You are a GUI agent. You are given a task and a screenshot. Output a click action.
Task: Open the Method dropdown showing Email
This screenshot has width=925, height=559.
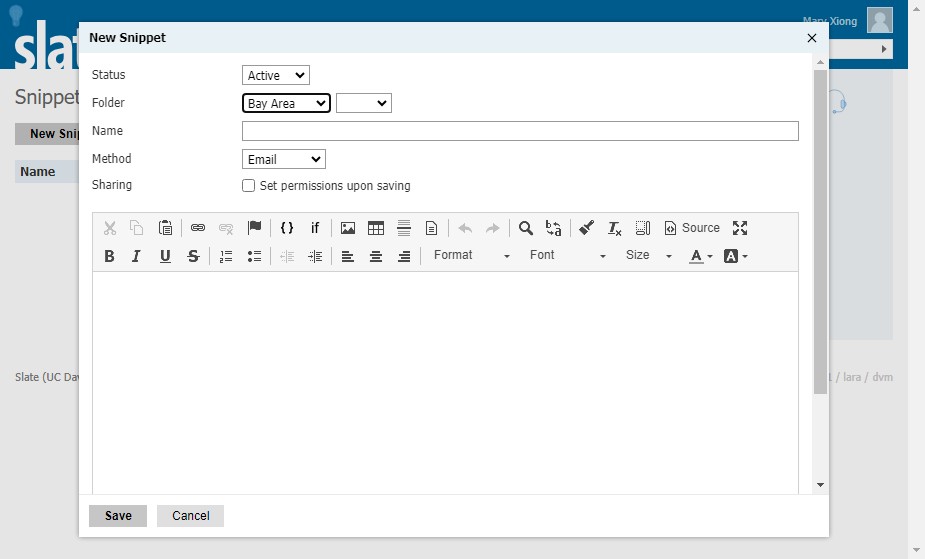284,159
